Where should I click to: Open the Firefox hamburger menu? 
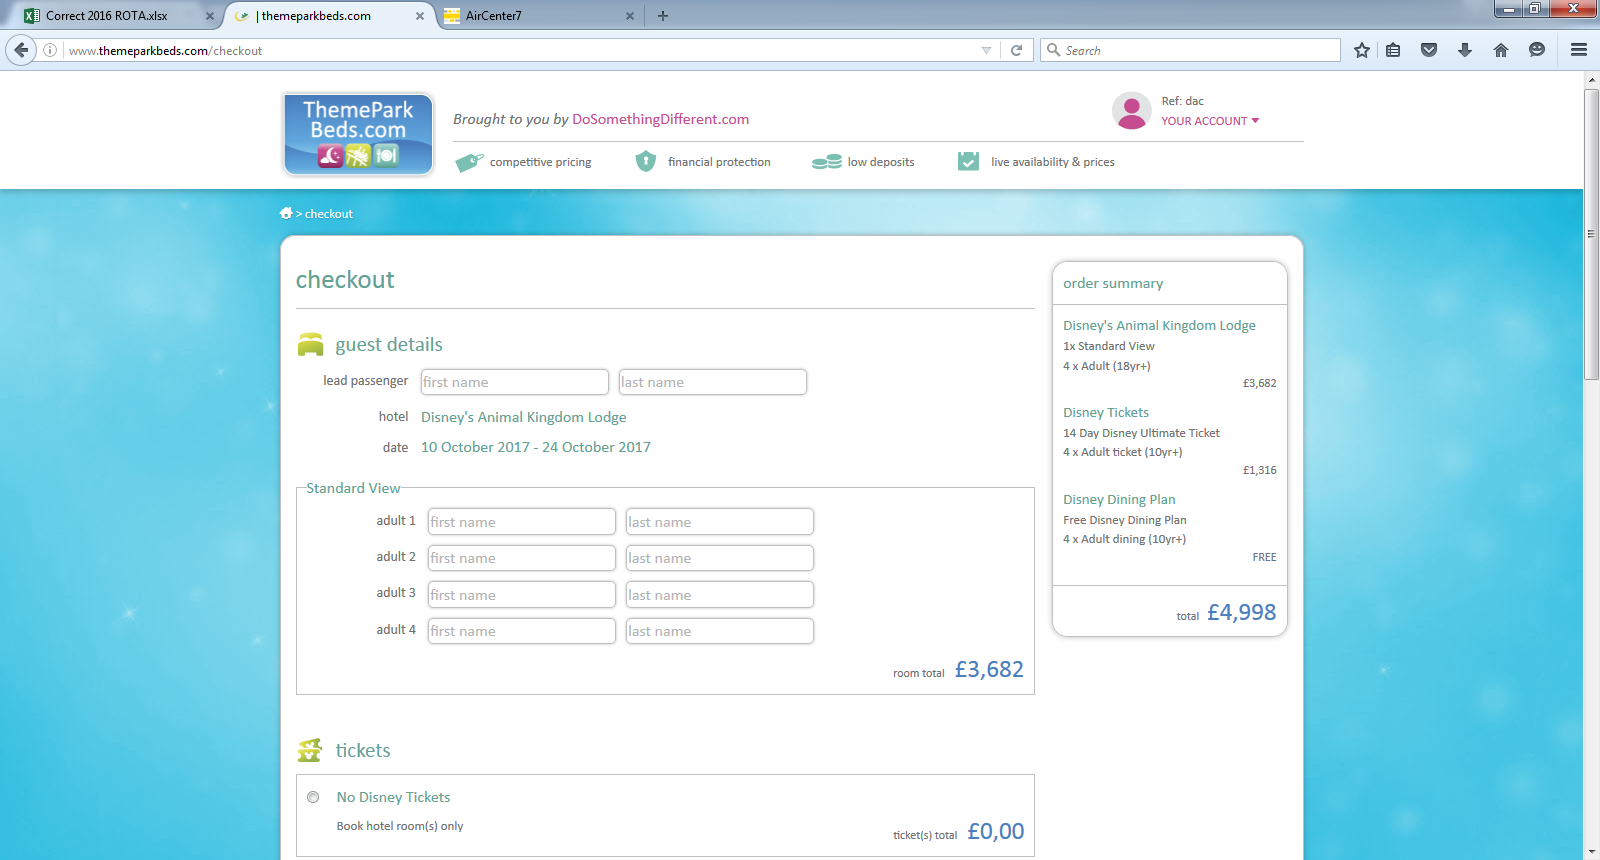pyautogui.click(x=1579, y=50)
